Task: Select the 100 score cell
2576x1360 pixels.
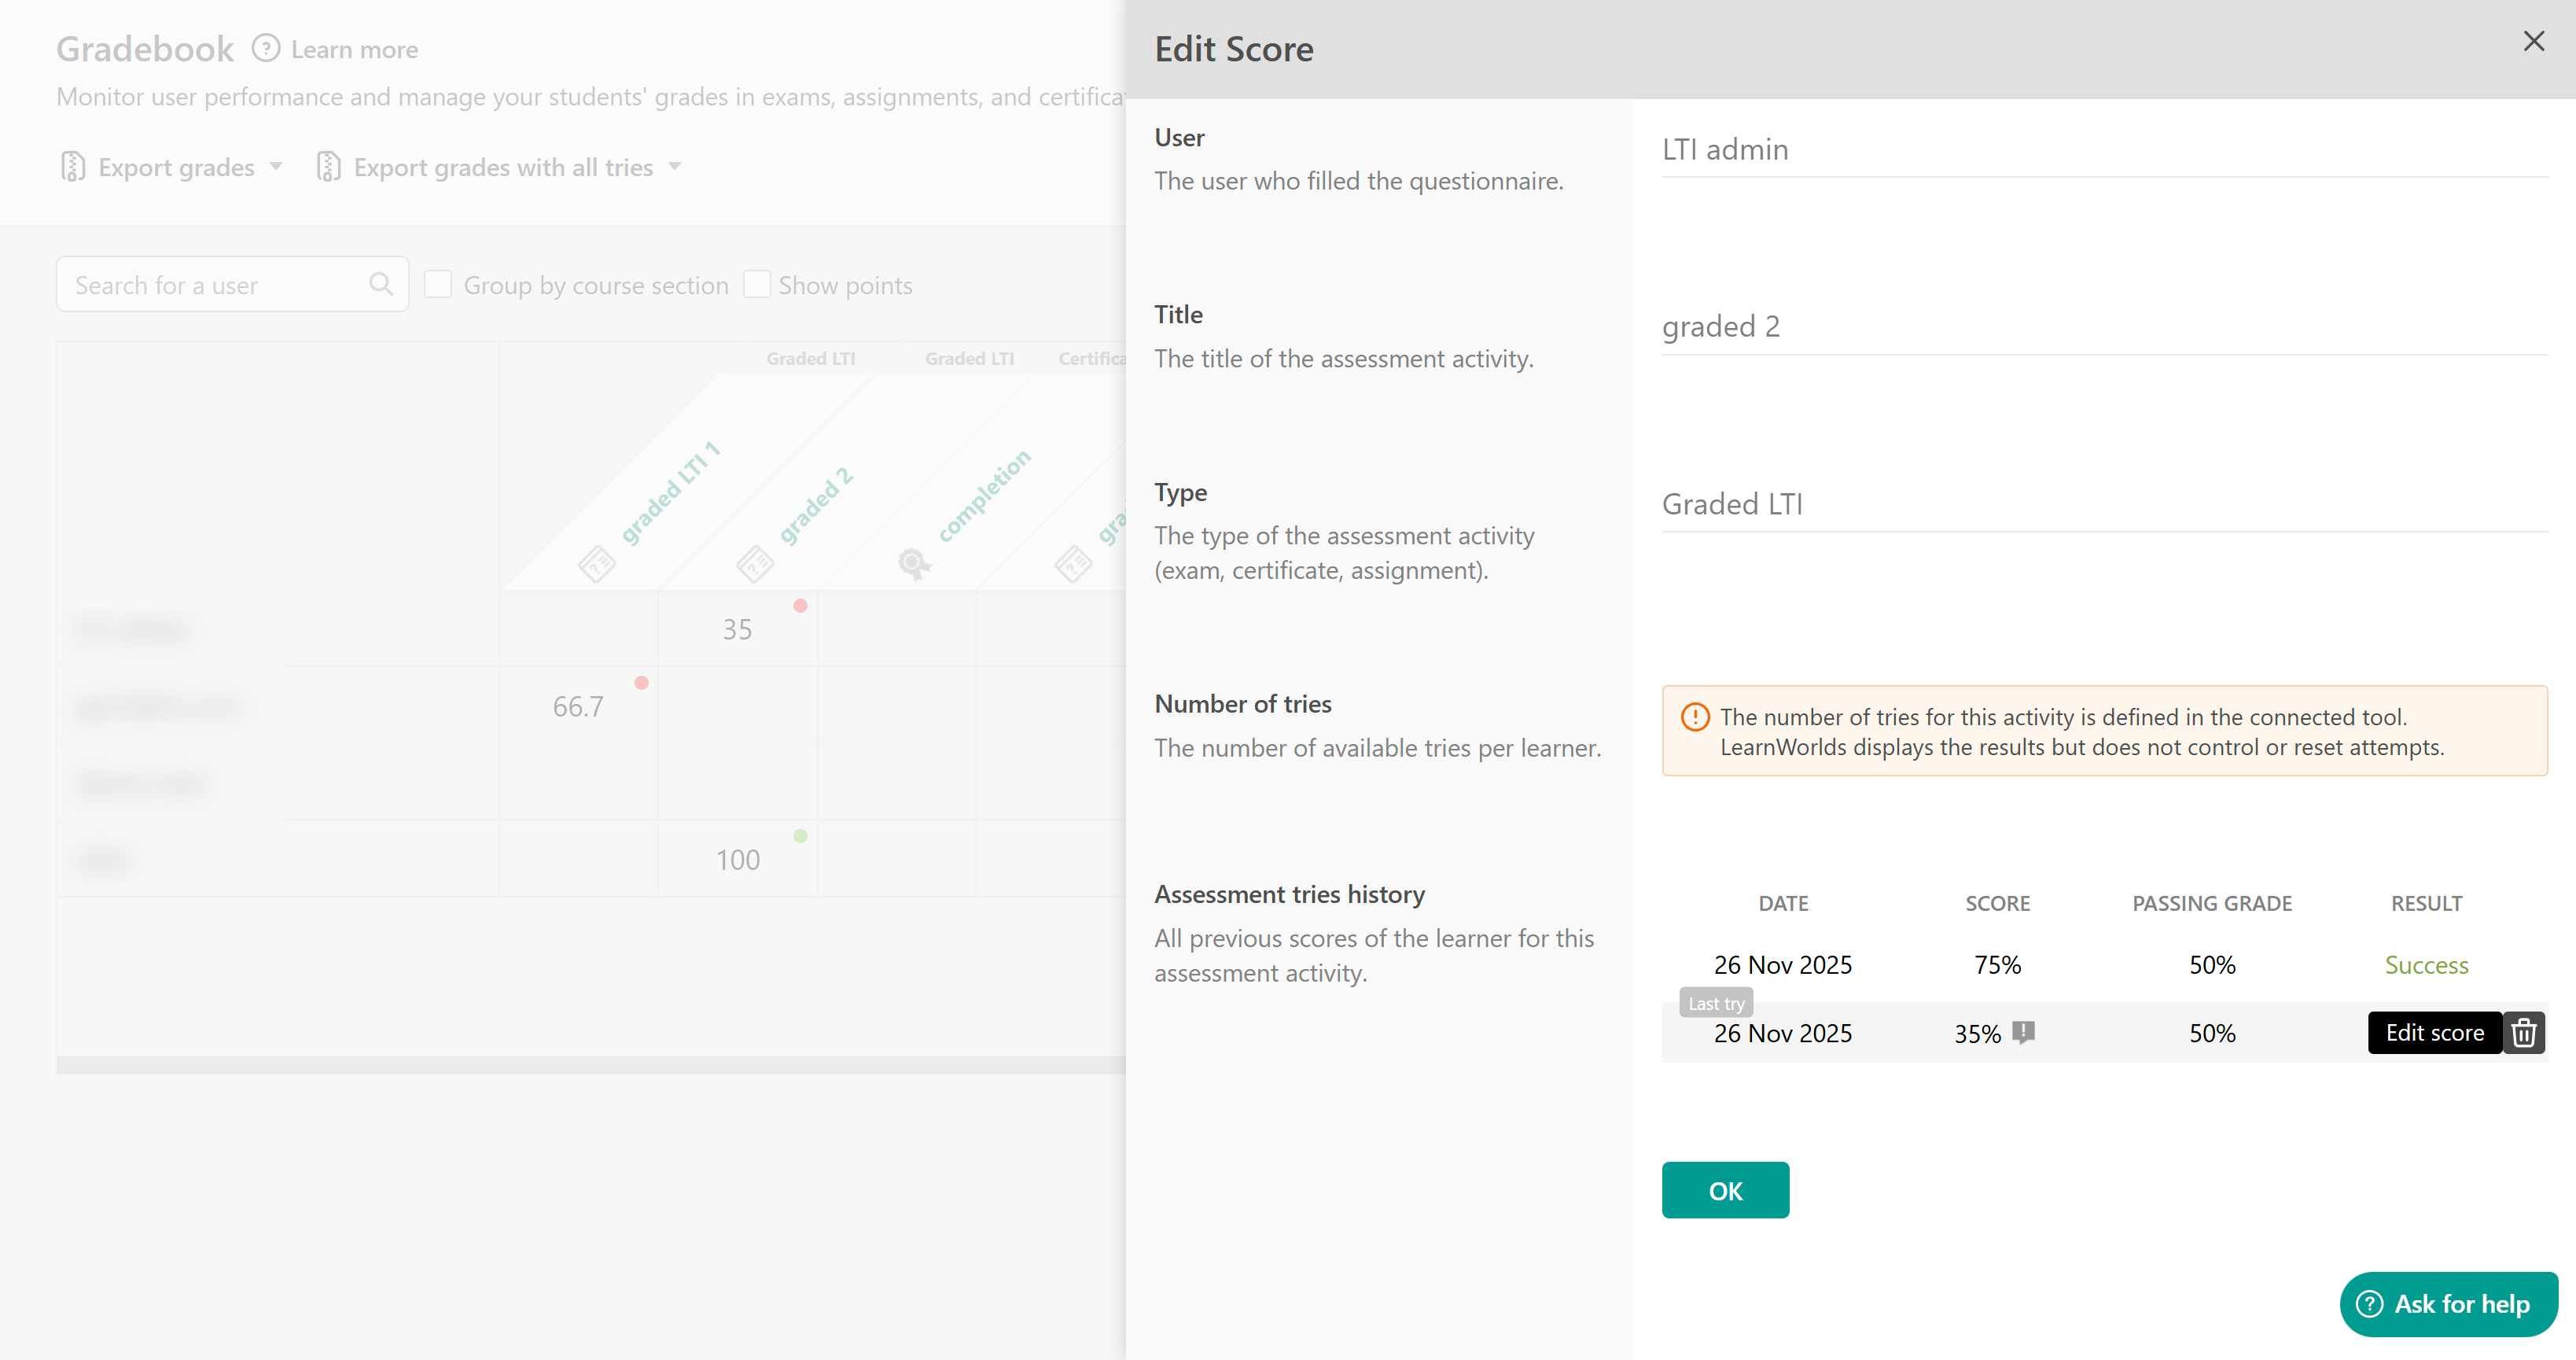Action: (737, 859)
